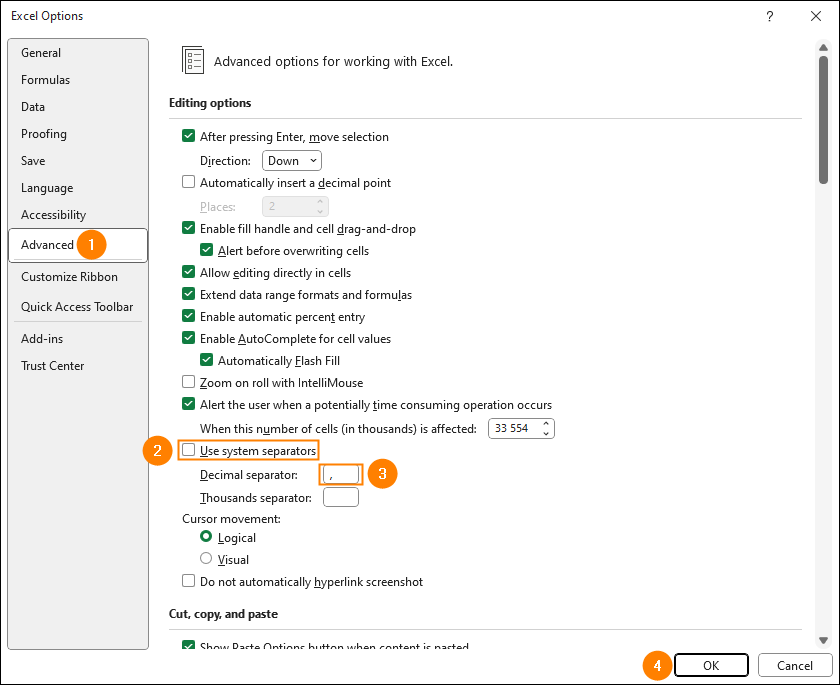Viewport: 840px width, 685px height.
Task: Open Quick Access Toolbar settings
Action: [77, 307]
